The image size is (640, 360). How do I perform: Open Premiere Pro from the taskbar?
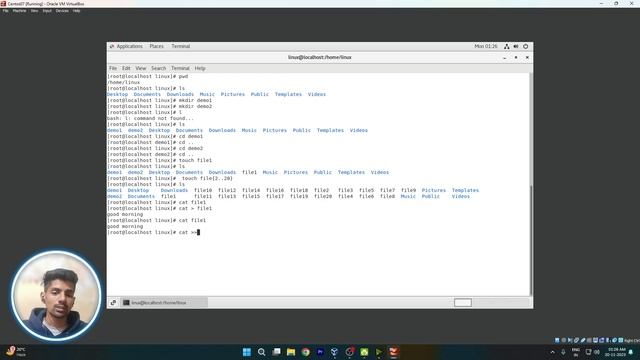click(x=320, y=352)
